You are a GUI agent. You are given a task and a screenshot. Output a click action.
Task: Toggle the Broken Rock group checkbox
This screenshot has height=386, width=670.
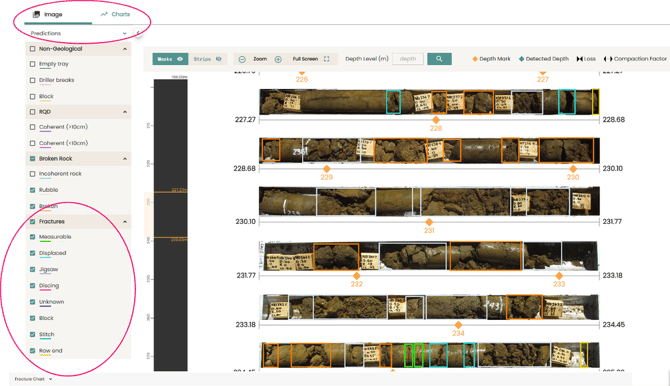tap(32, 159)
